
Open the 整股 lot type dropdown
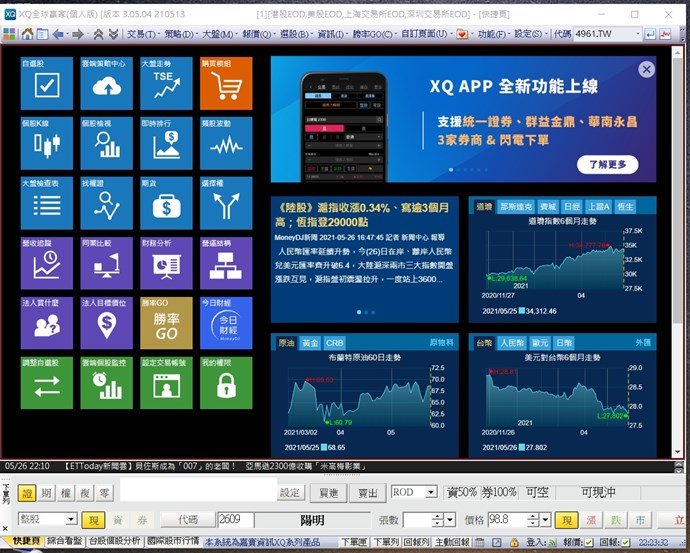[x=70, y=520]
